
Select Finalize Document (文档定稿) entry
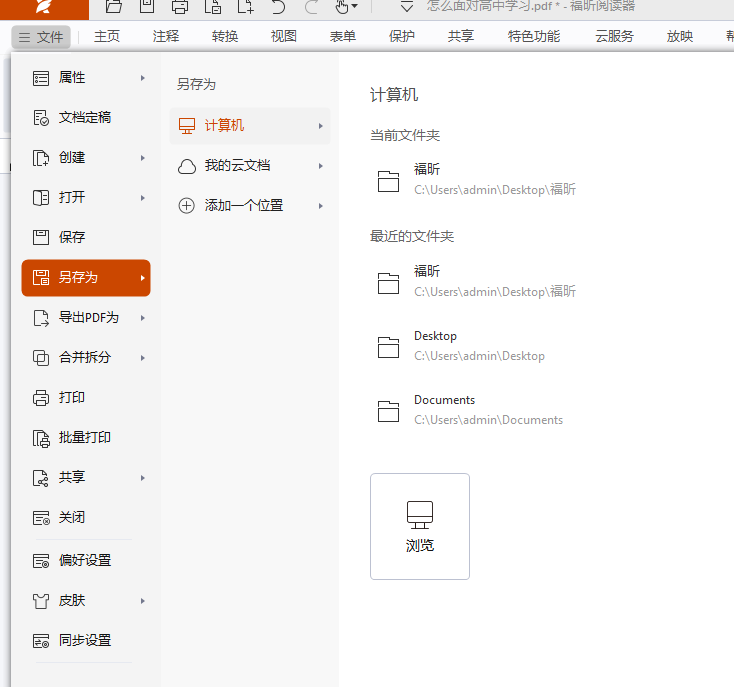tap(84, 117)
